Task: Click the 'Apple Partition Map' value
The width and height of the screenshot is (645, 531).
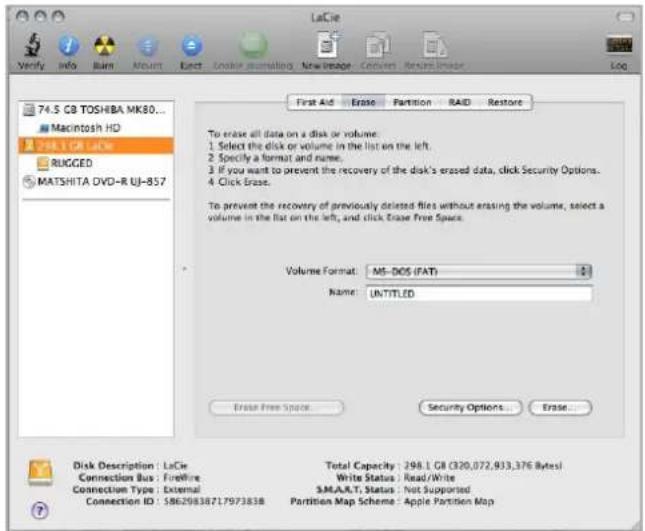Action: pyautogui.click(x=448, y=501)
